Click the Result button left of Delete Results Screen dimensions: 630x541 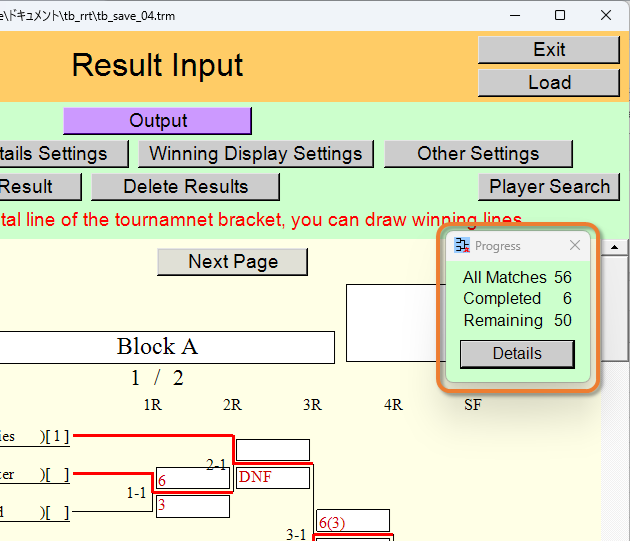coord(41,187)
